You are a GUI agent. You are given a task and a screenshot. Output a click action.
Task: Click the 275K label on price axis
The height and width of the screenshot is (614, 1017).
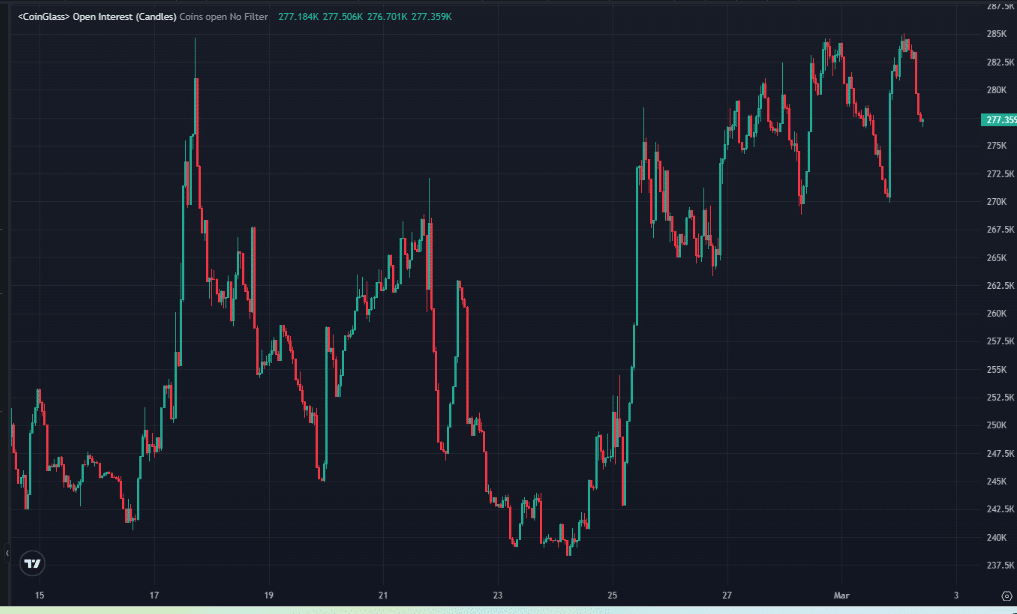click(996, 146)
